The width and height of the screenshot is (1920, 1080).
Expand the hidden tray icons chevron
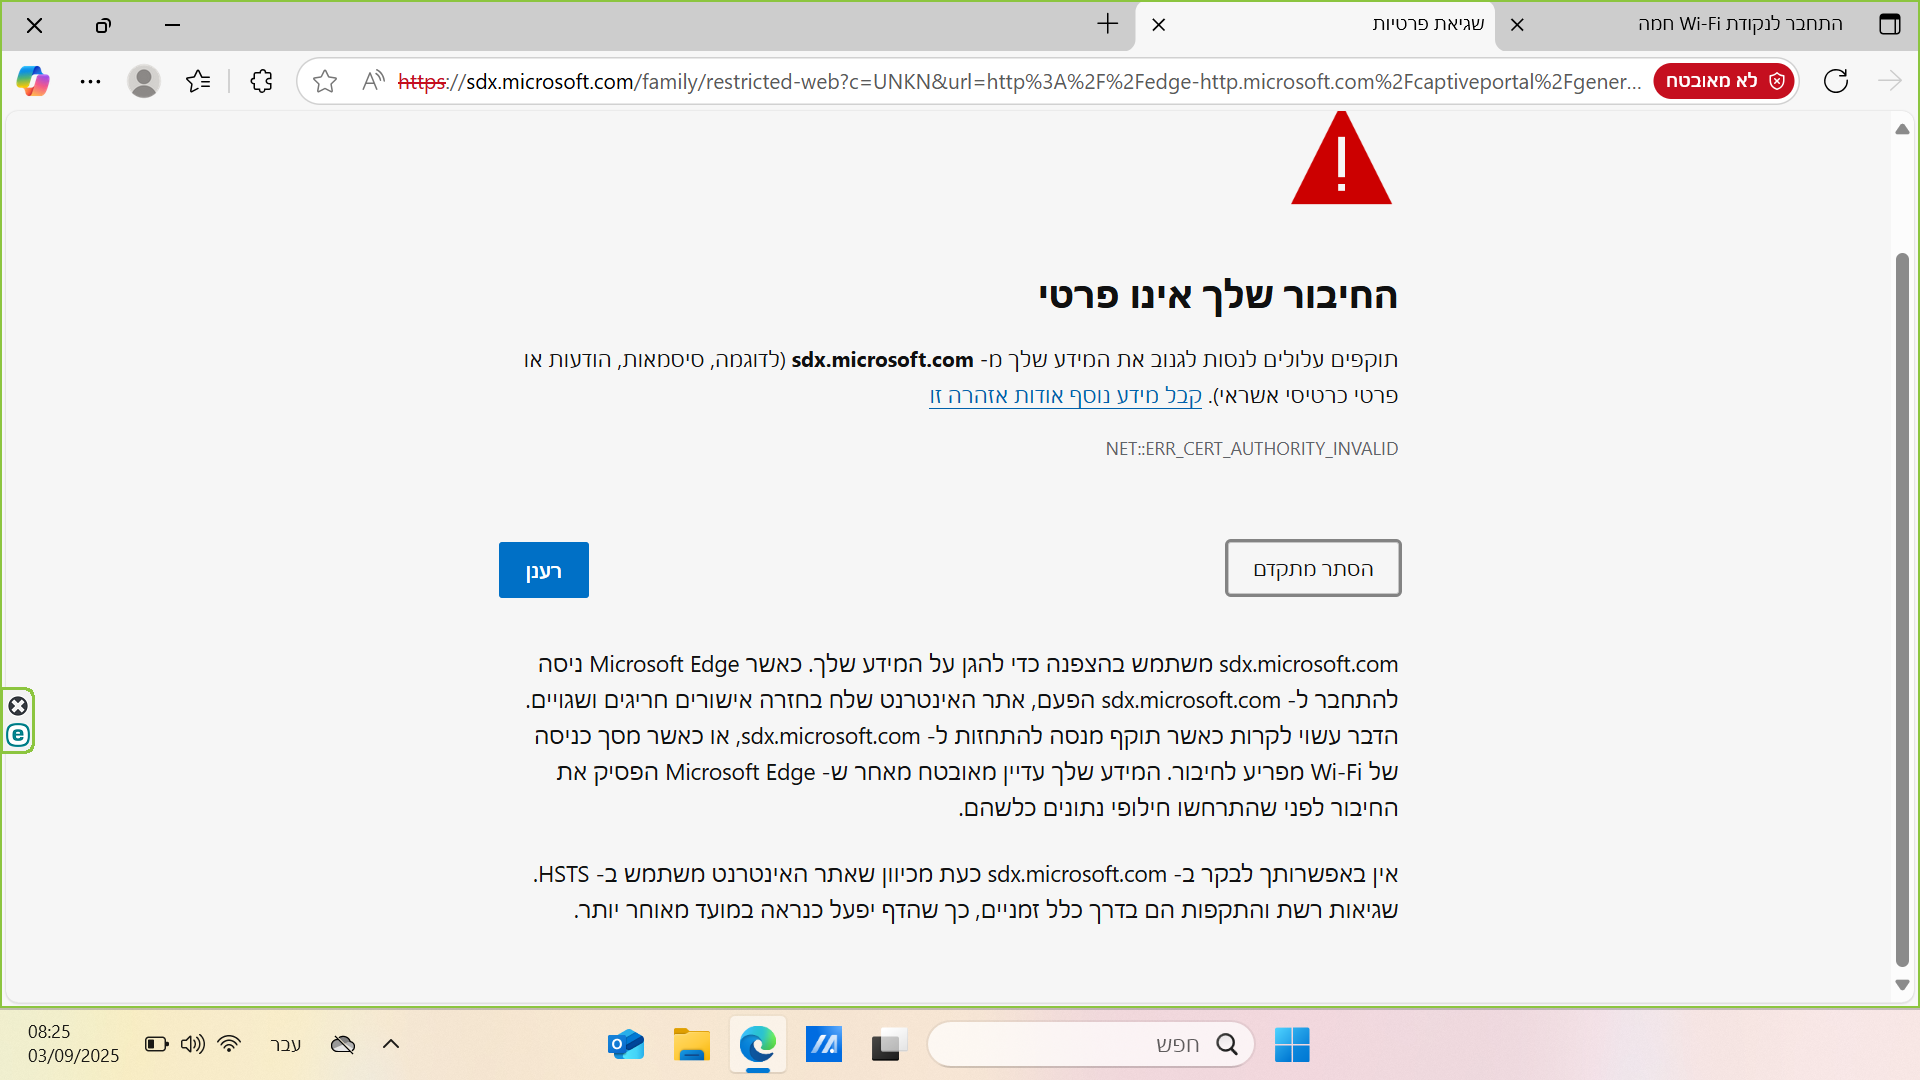coord(391,1044)
